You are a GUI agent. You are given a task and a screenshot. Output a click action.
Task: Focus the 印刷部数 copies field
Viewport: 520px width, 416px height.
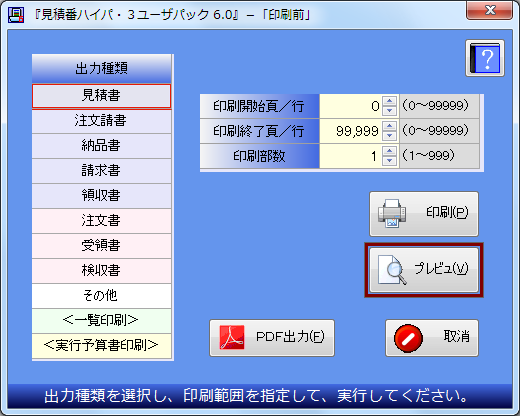351,156
